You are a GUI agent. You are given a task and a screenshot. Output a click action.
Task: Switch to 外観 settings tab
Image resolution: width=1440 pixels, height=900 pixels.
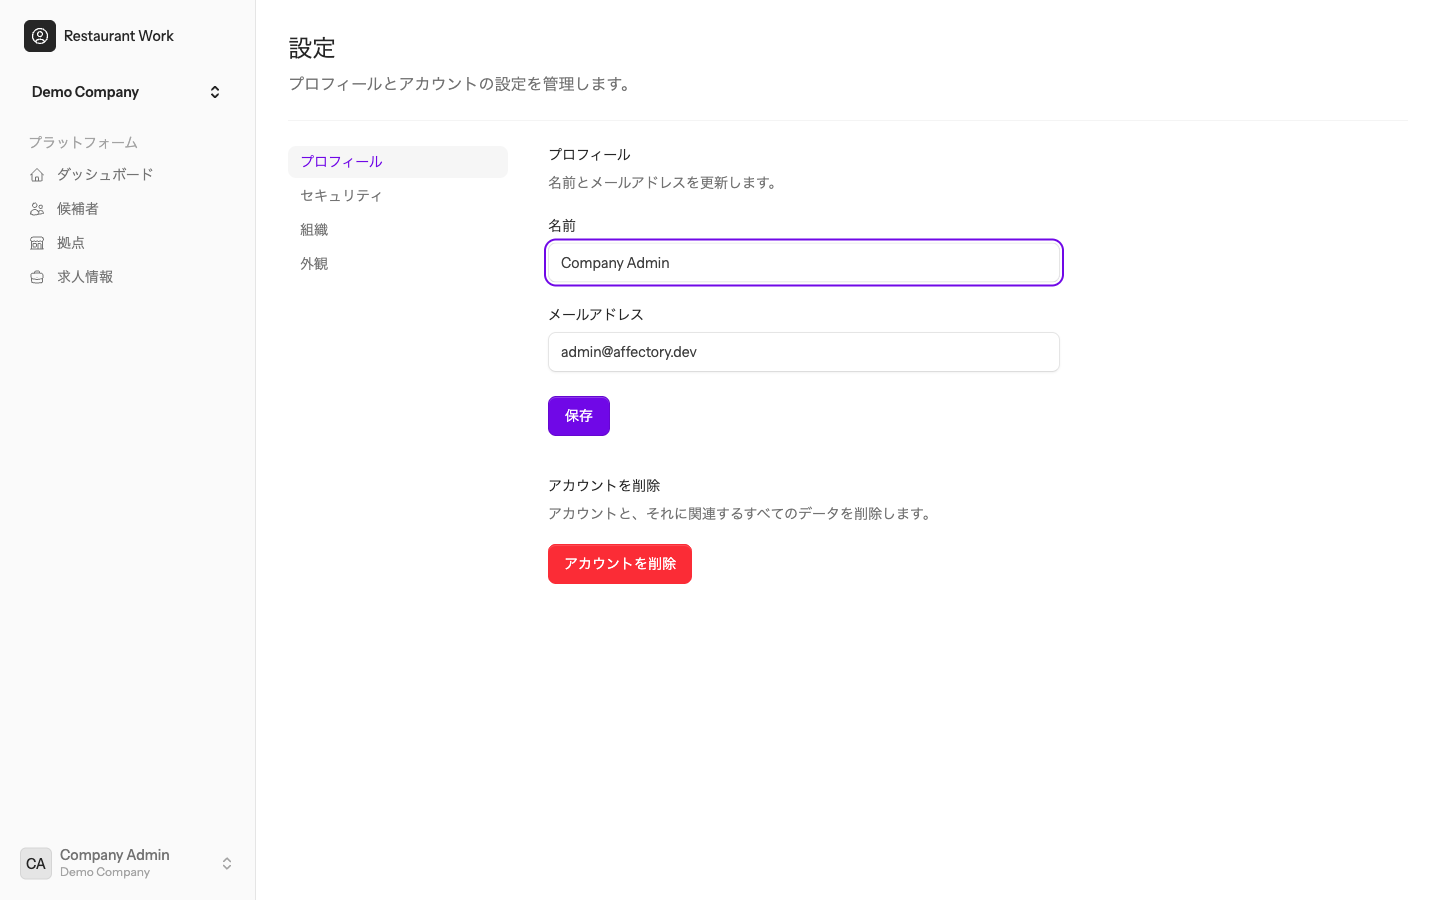pyautogui.click(x=398, y=264)
